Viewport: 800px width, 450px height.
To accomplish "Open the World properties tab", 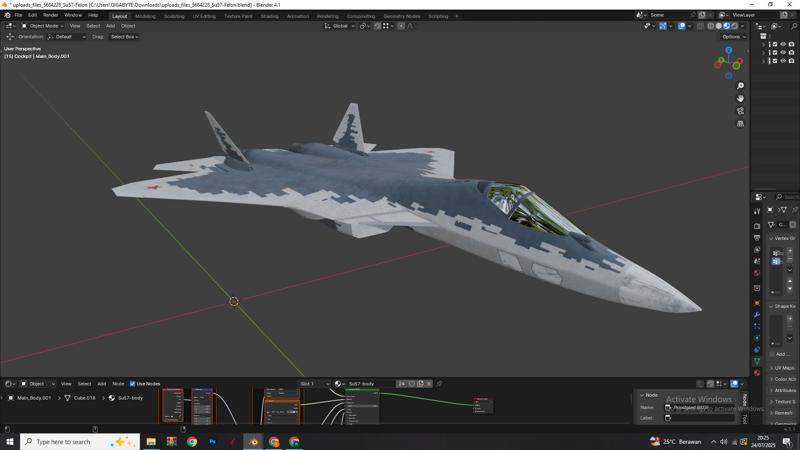I will pyautogui.click(x=757, y=273).
